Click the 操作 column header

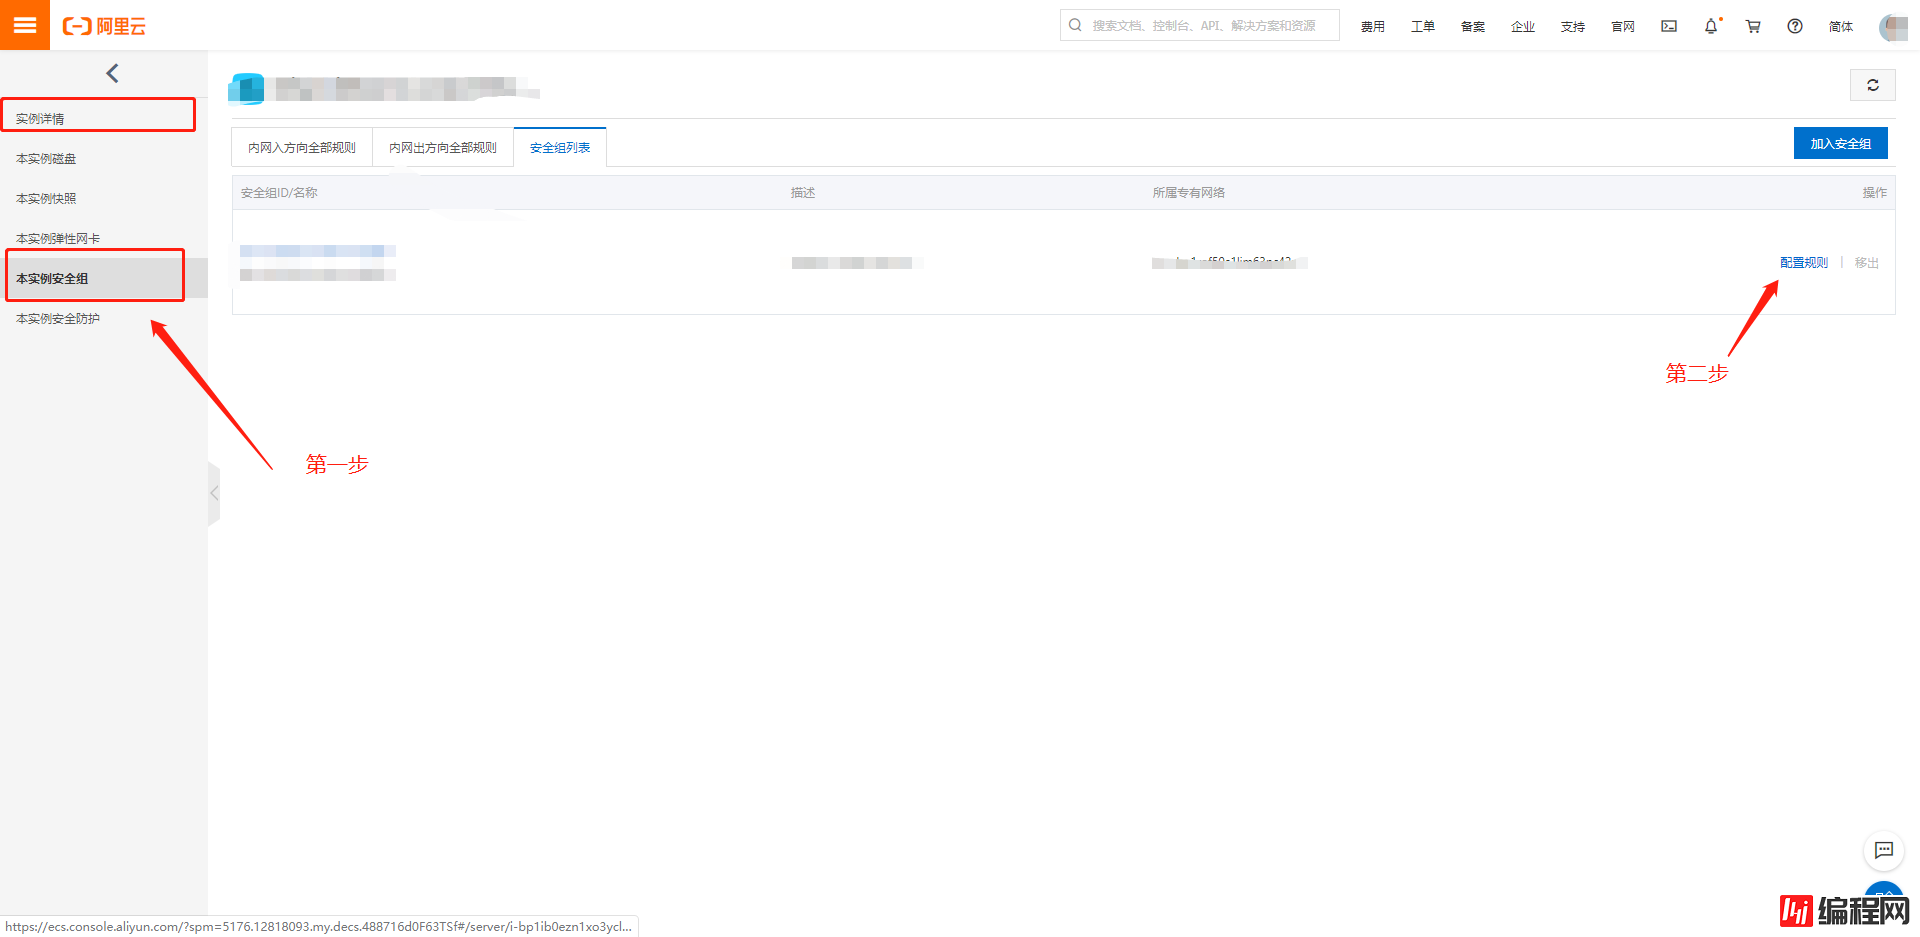(1874, 192)
